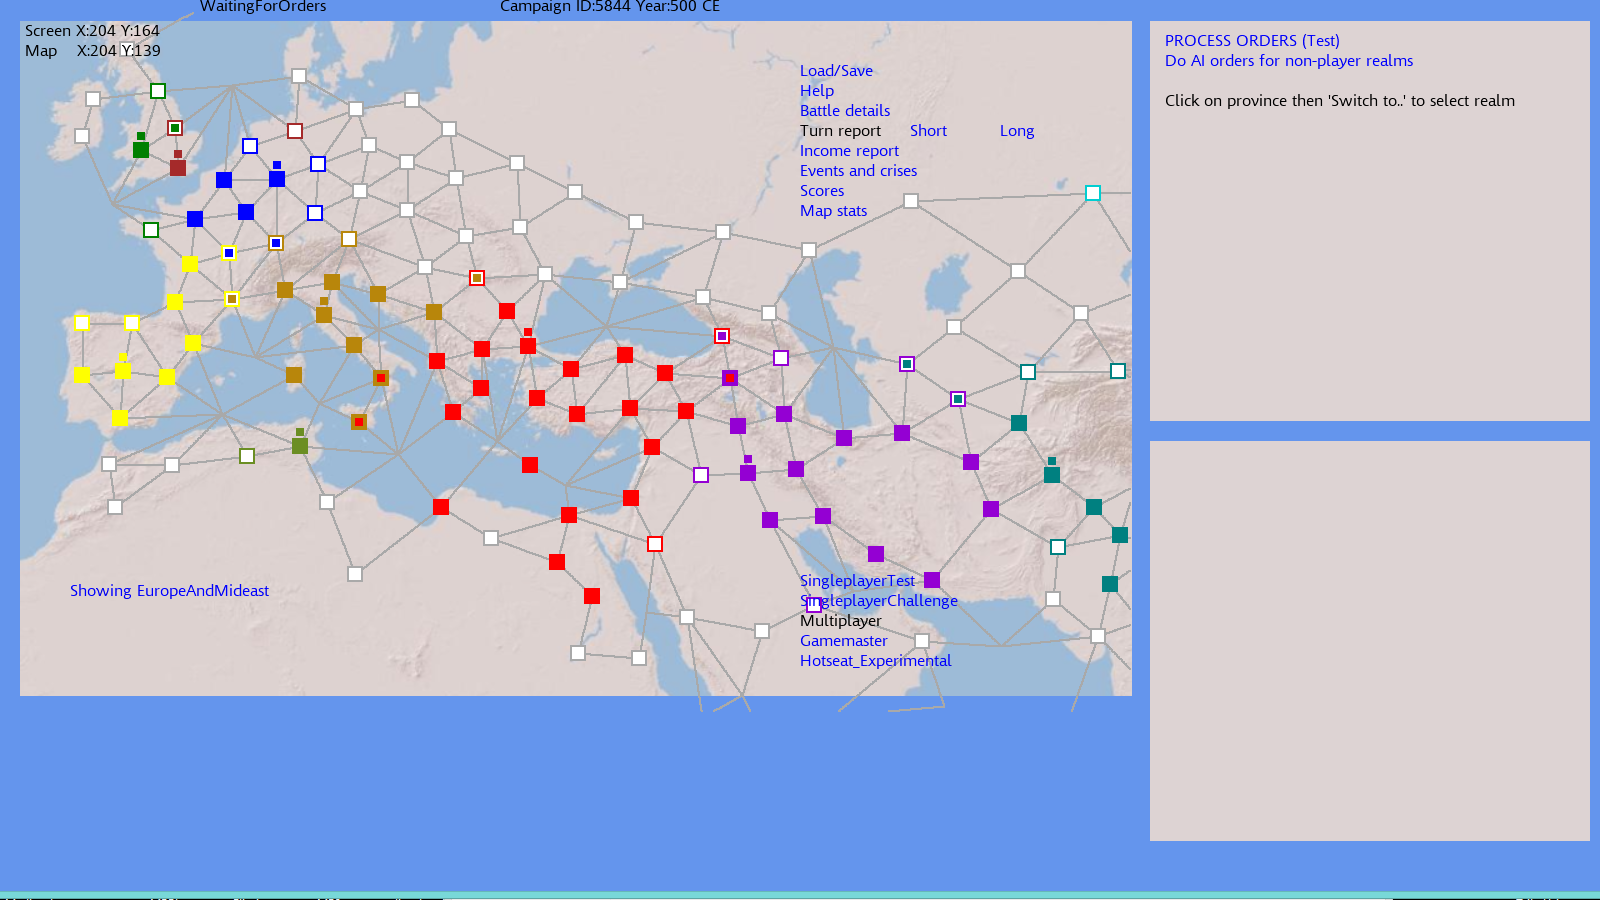This screenshot has width=1600, height=900.
Task: Run AI orders for non-player realms
Action: [x=1289, y=61]
